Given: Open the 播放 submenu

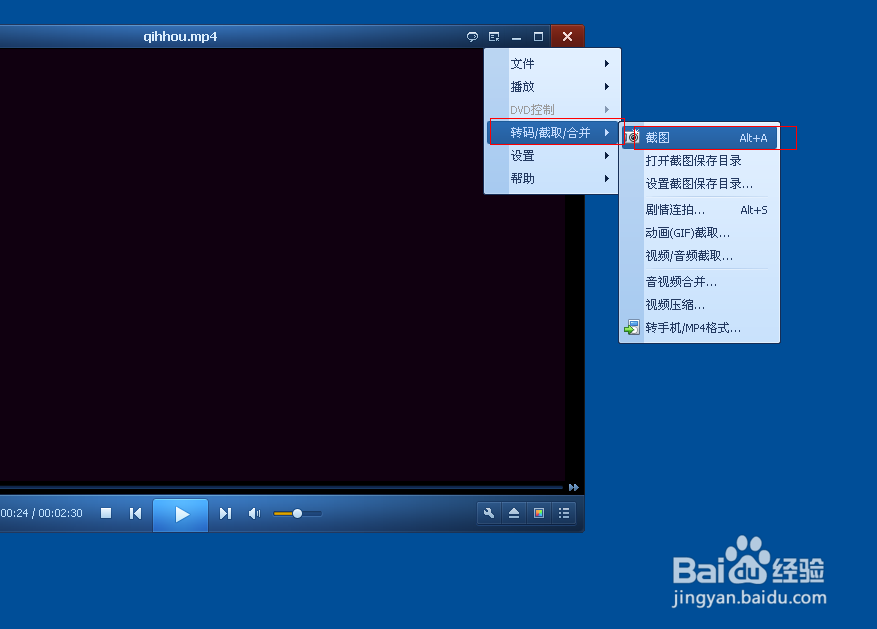Looking at the screenshot, I should pos(553,87).
